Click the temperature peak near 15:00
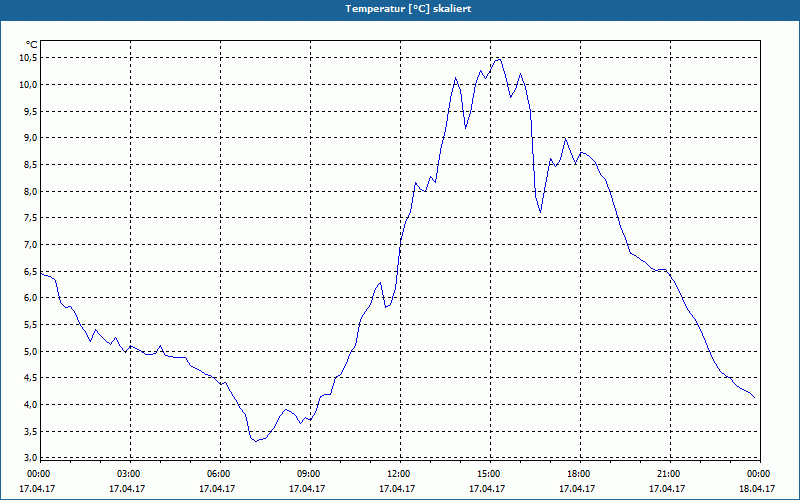 (498, 59)
